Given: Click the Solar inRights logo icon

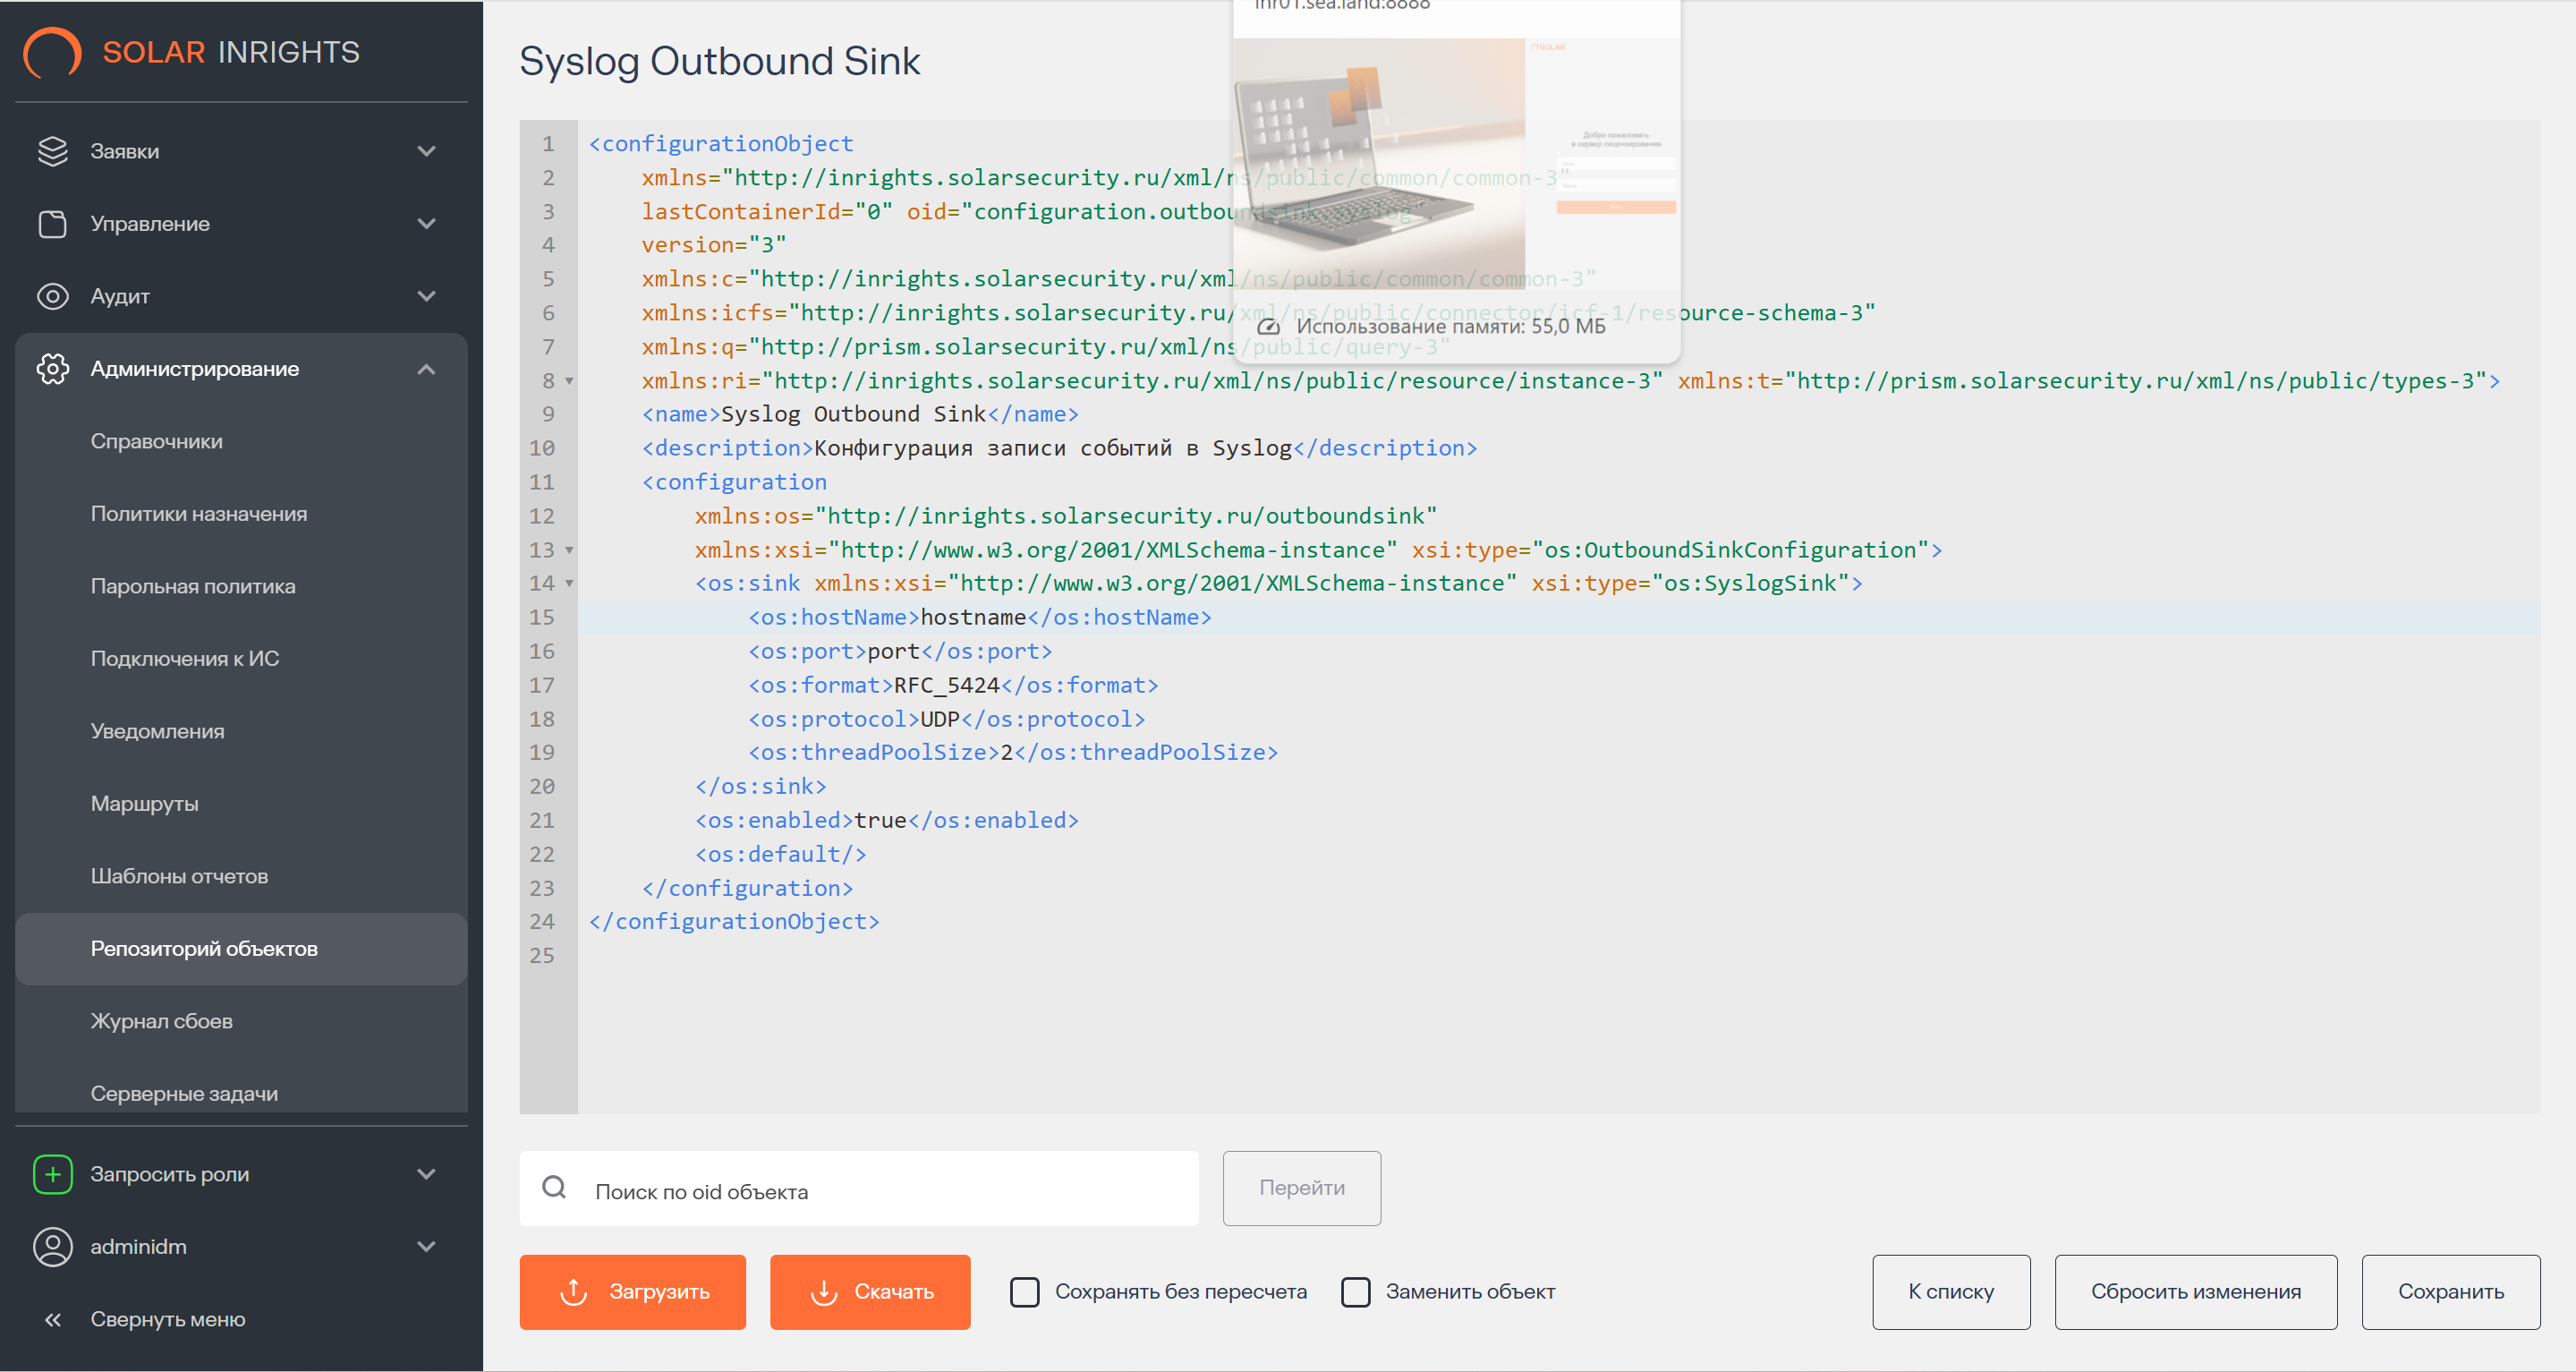Looking at the screenshot, I should [52, 52].
